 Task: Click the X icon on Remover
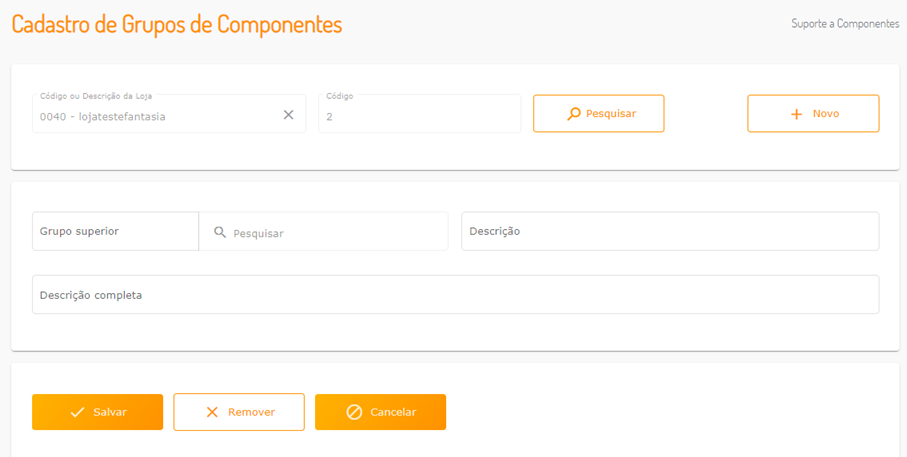(x=212, y=412)
